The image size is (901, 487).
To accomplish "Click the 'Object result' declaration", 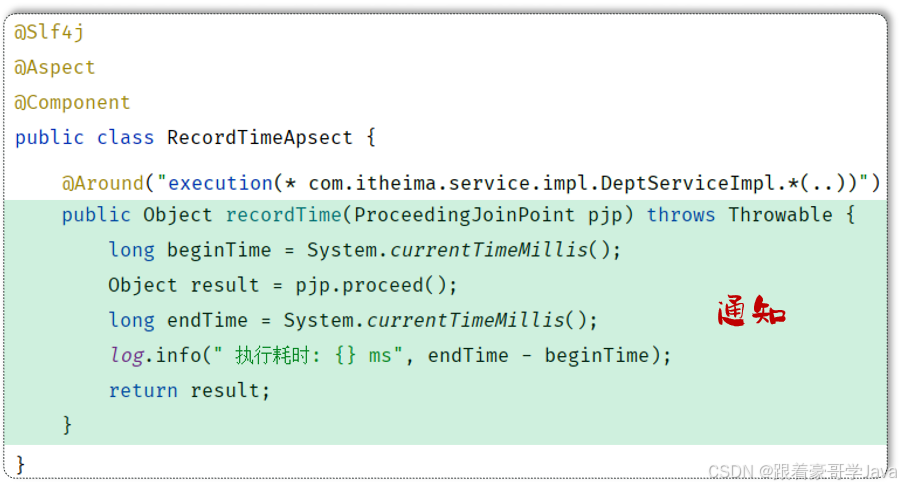I will 184,285.
